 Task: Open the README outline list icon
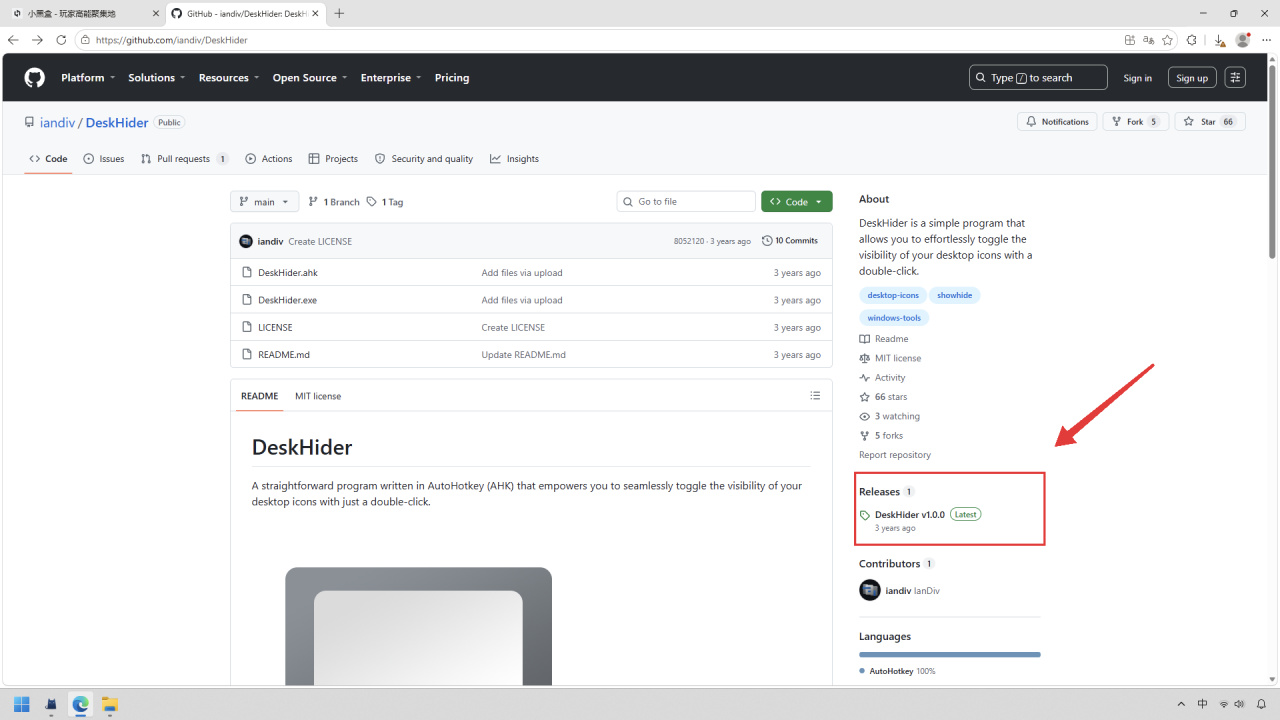815,396
